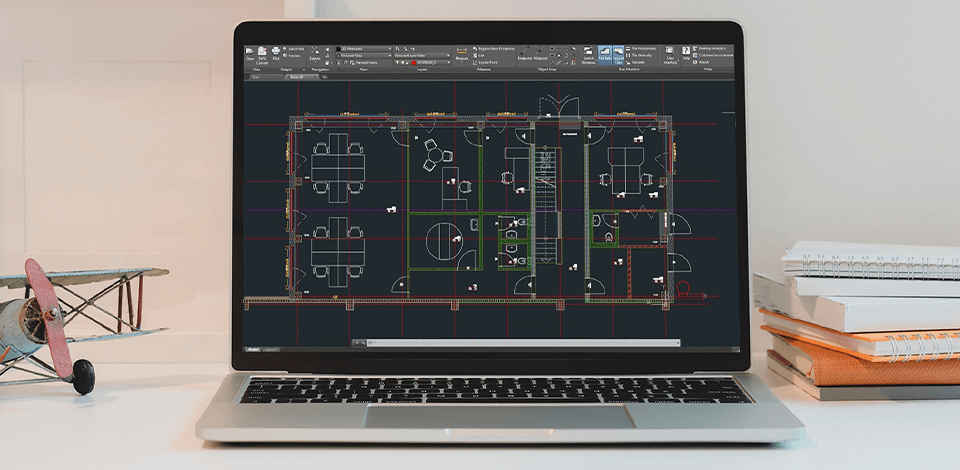Click the List tool in Measure panel
Image resolution: width=960 pixels, height=470 pixels.
[x=478, y=56]
